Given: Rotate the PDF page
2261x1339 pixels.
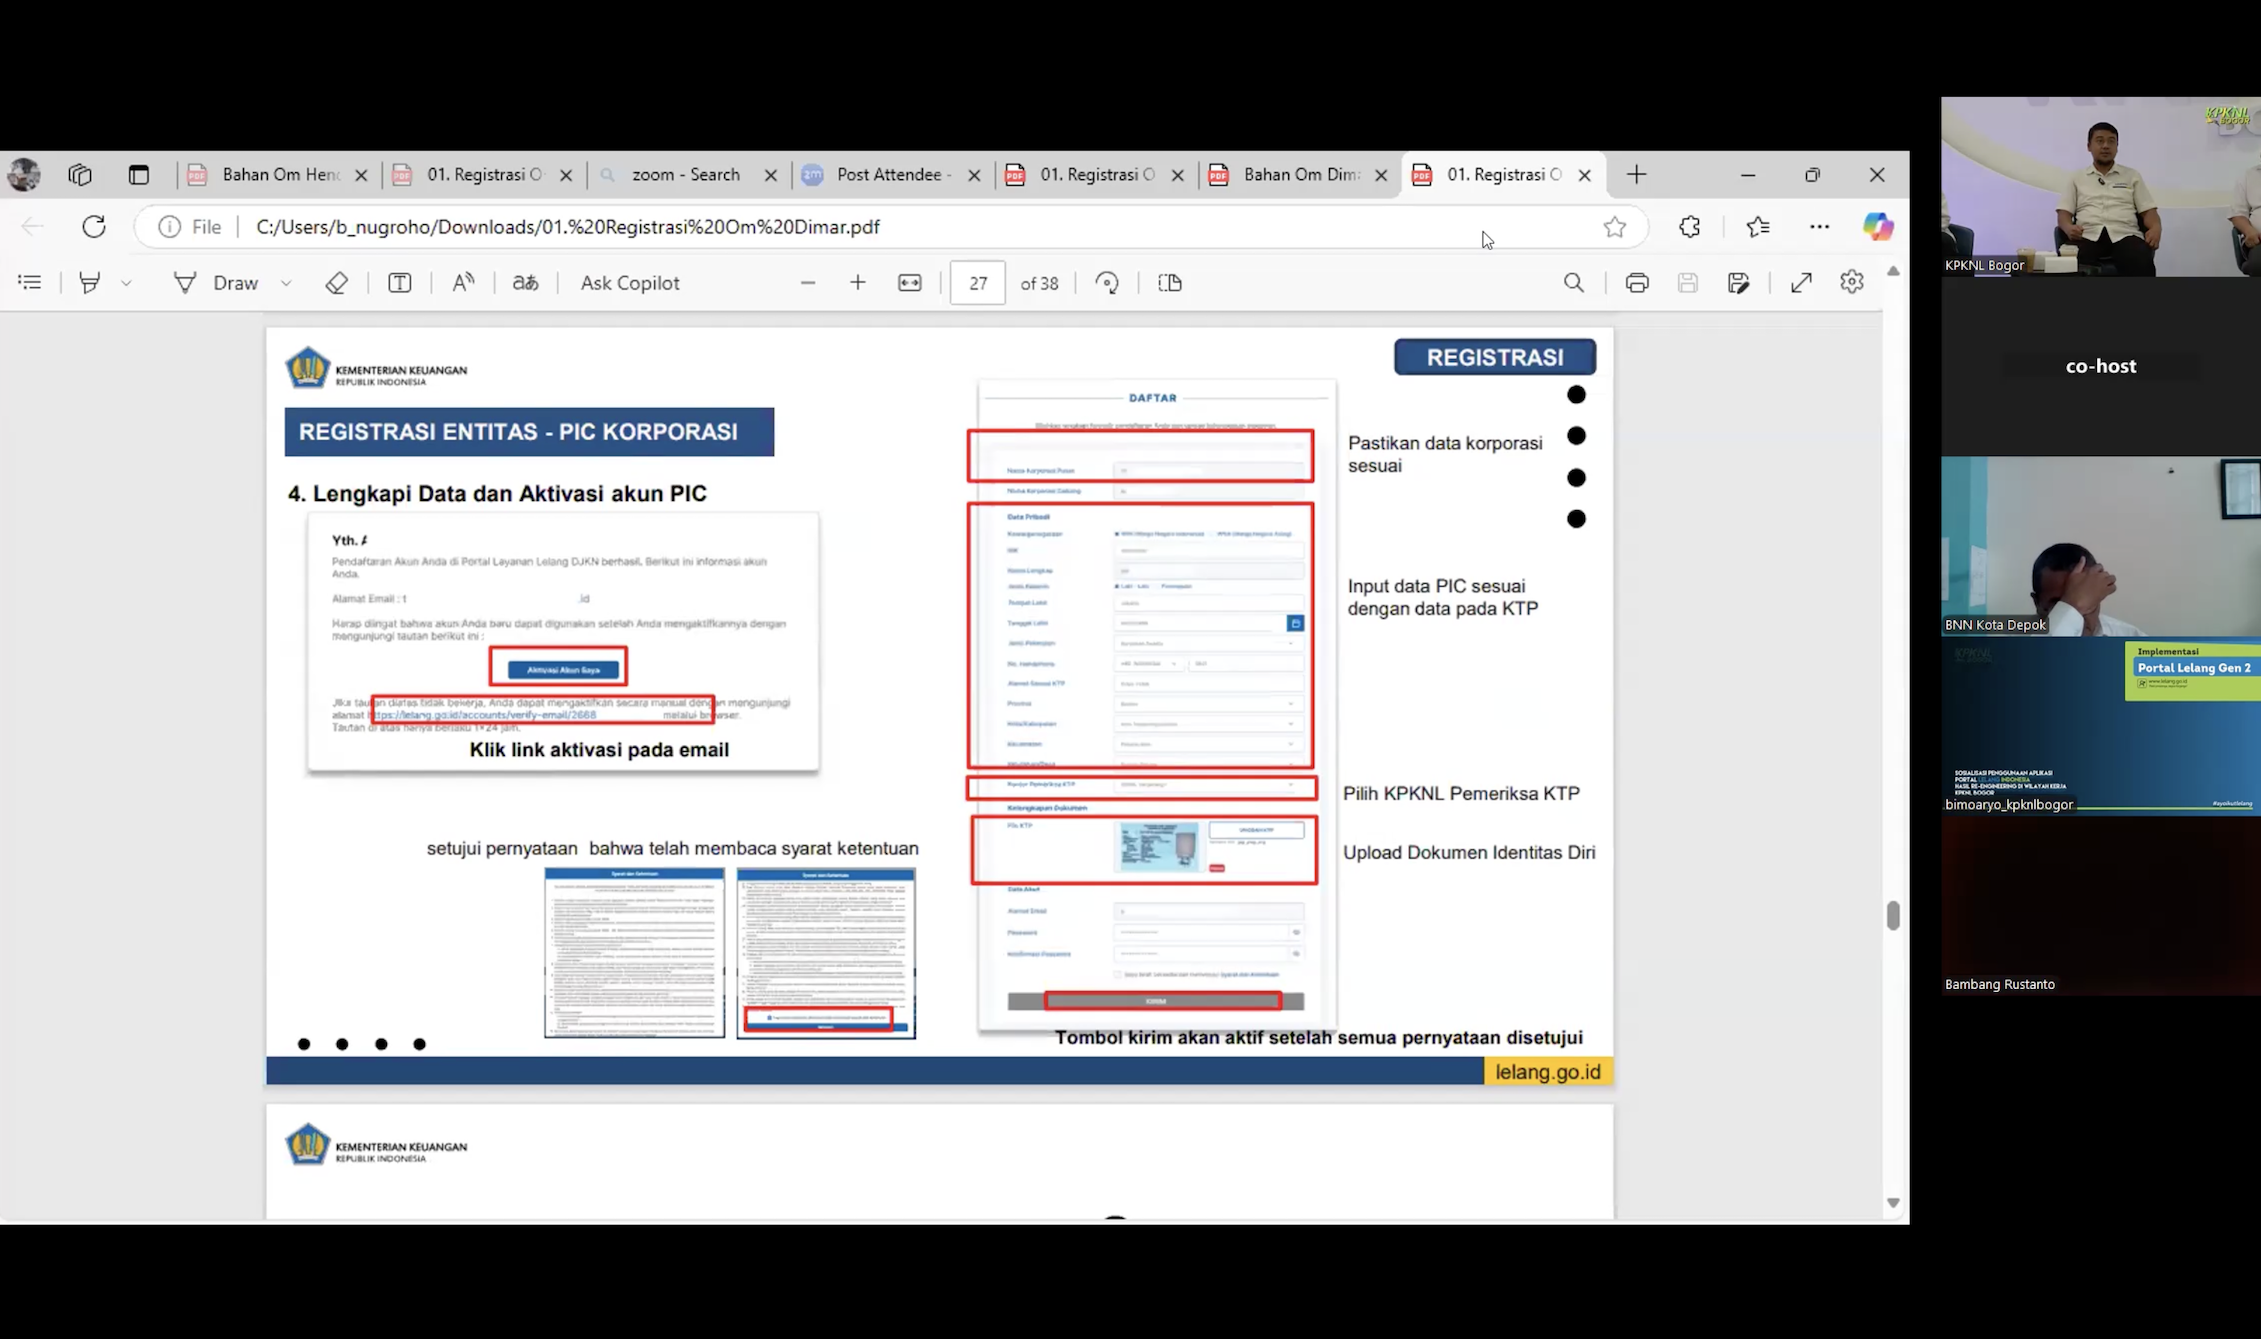Looking at the screenshot, I should [x=1107, y=283].
